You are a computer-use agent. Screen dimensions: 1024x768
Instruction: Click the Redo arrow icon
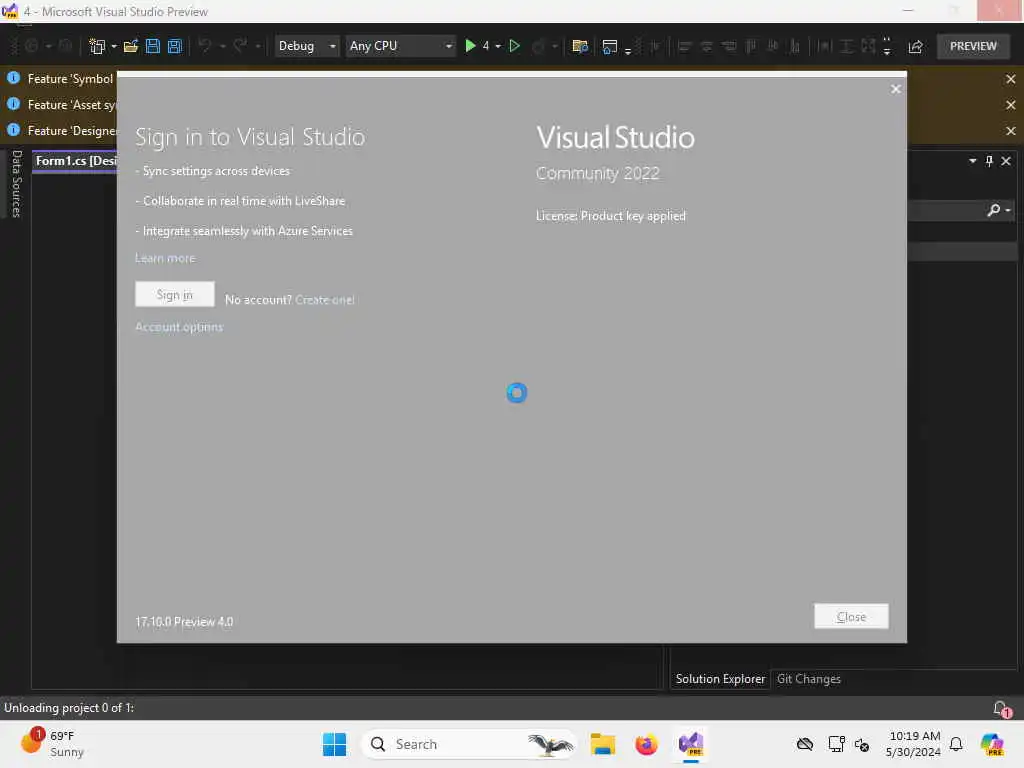[x=240, y=46]
